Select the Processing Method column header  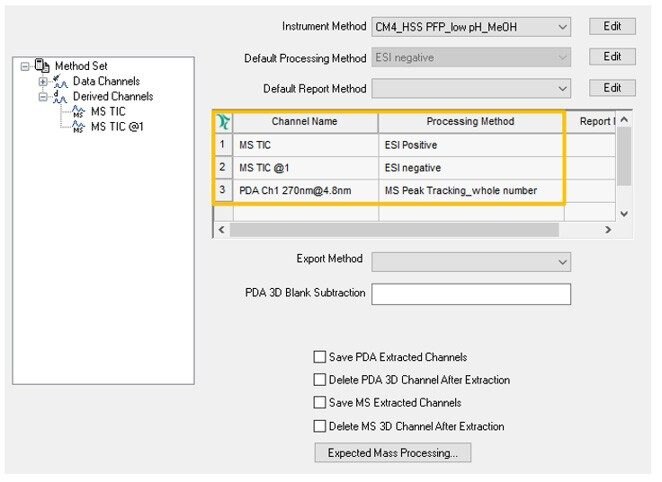tap(471, 122)
